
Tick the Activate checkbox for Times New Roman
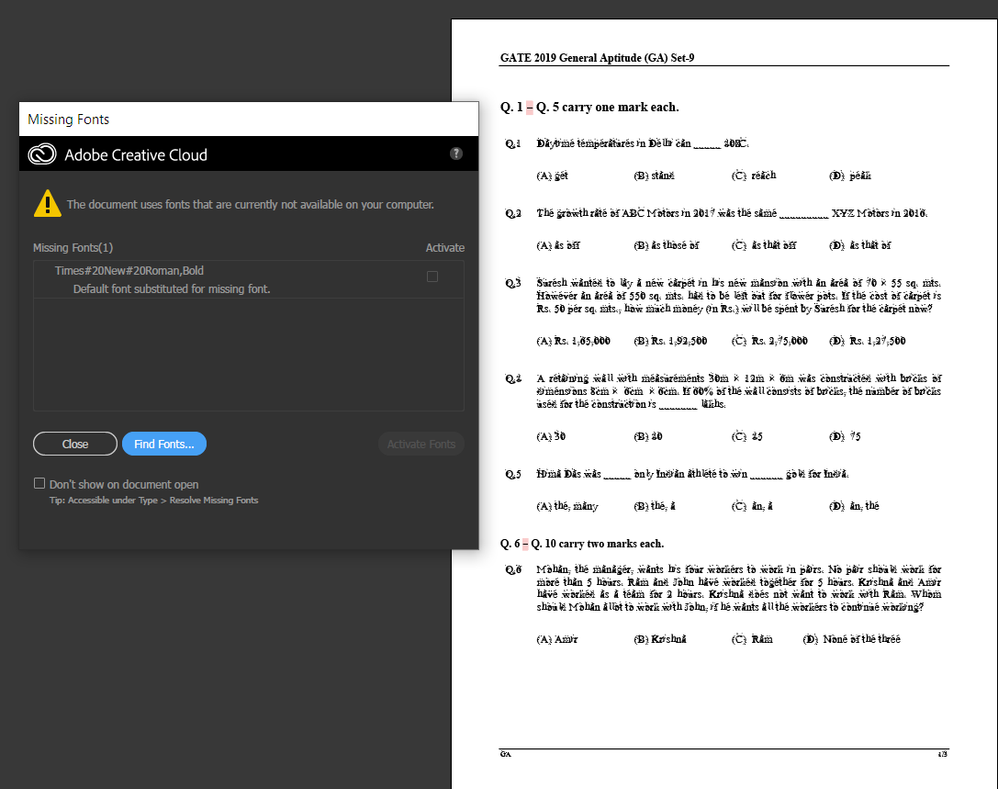pyautogui.click(x=432, y=276)
